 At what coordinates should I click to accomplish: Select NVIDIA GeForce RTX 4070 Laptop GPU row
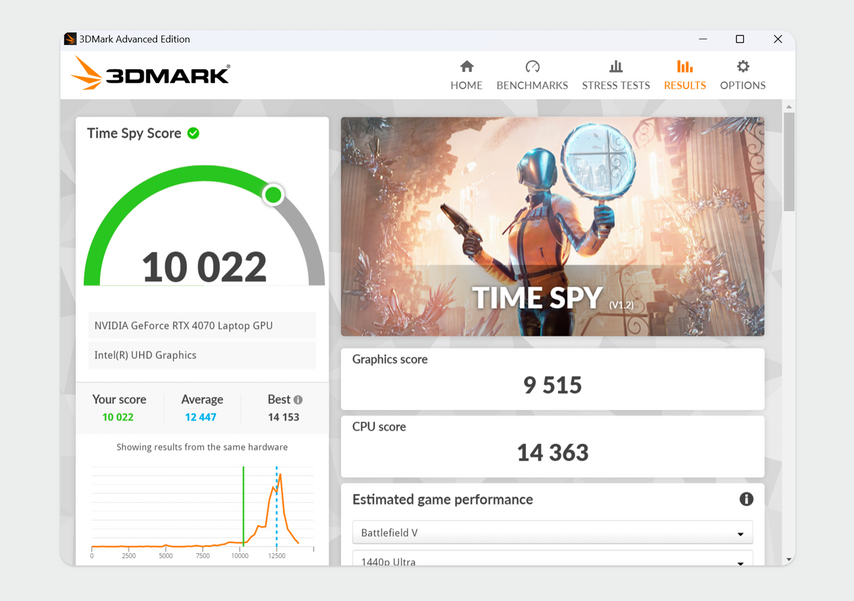point(202,325)
